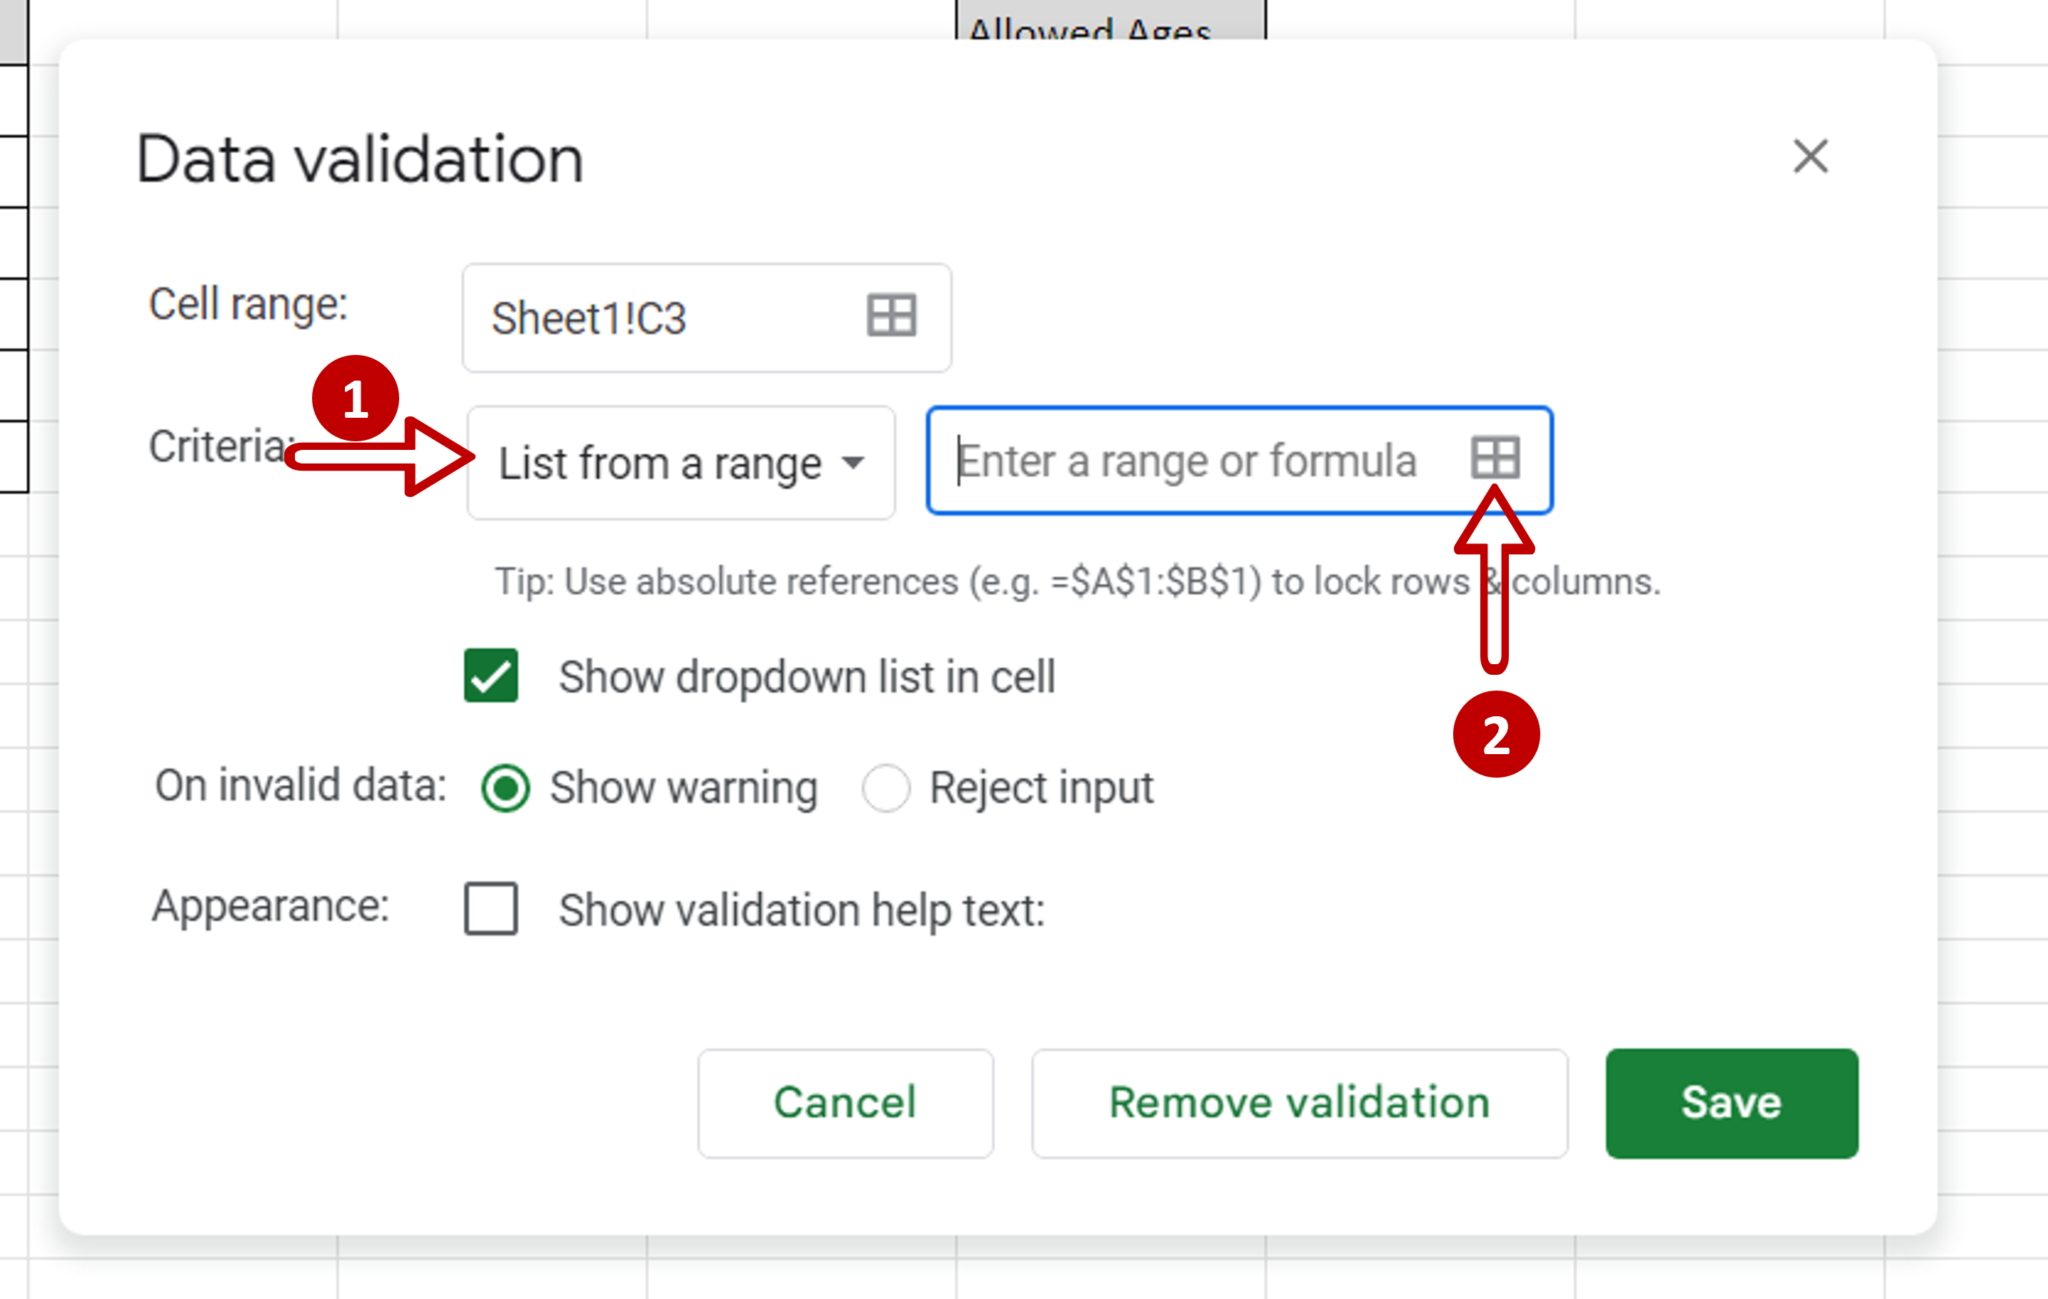The width and height of the screenshot is (2048, 1299).
Task: Uncheck Show dropdown list in cell
Action: pos(490,676)
